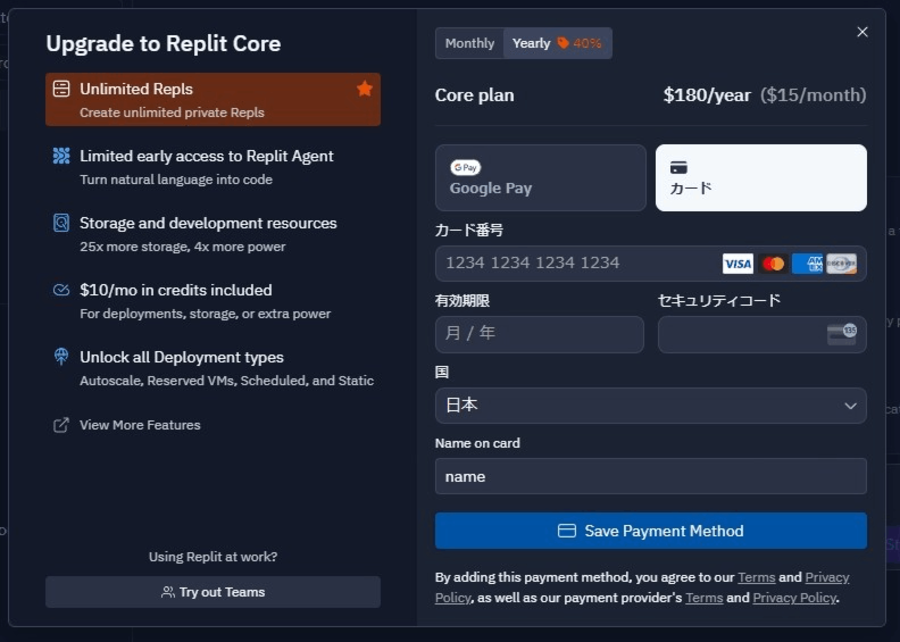Click the Try out Teams button
The width and height of the screenshot is (900, 642).
coord(213,592)
